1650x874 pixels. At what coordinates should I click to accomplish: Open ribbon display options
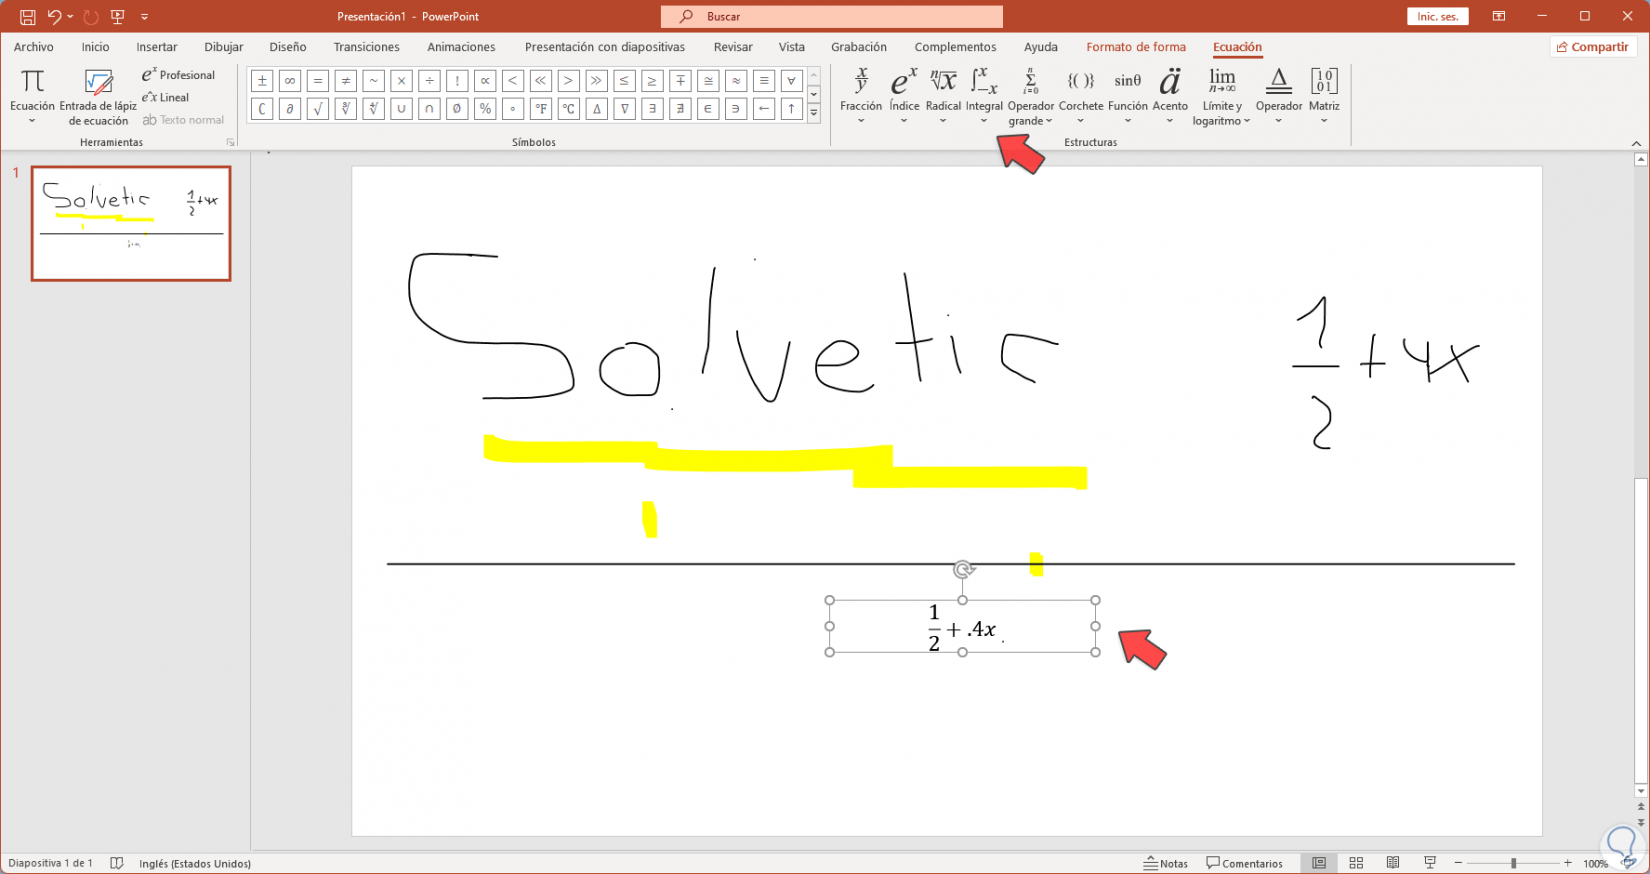tap(1499, 17)
